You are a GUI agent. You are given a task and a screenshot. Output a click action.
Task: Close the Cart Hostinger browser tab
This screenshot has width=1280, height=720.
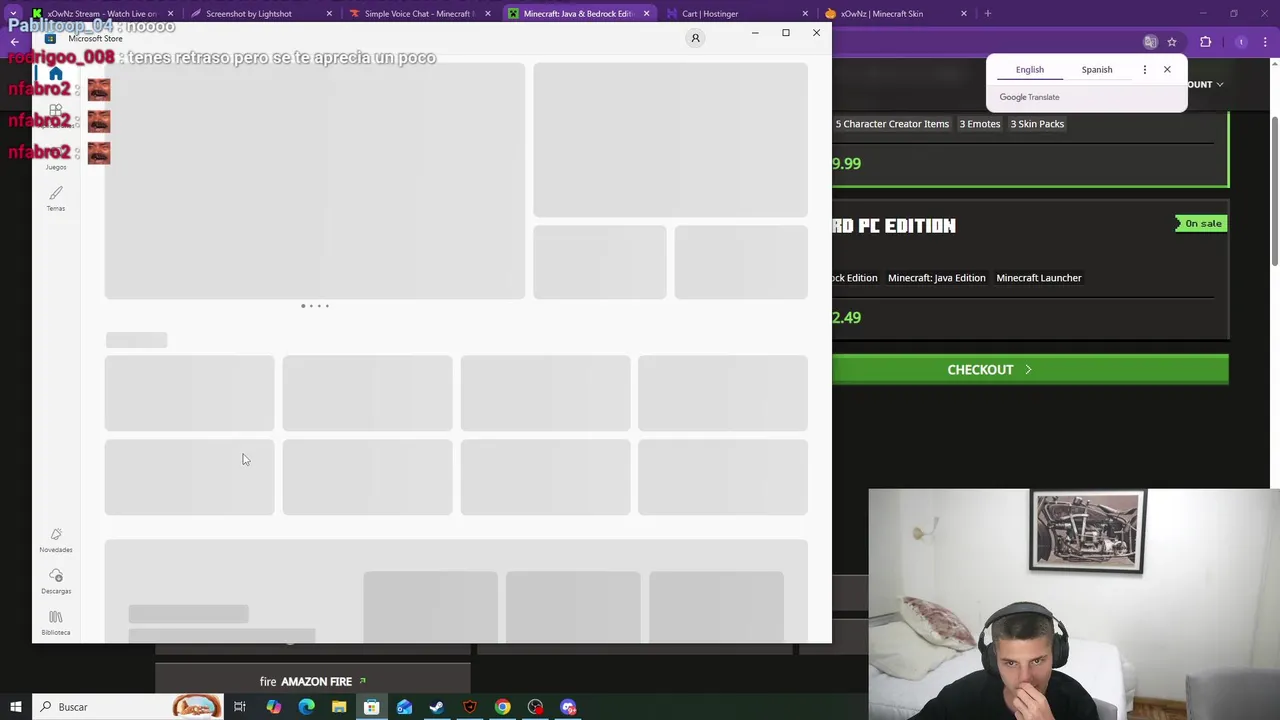[x=805, y=13]
